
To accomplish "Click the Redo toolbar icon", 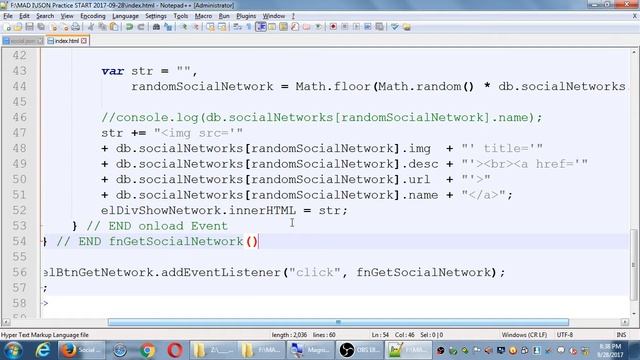I will 141,27.
